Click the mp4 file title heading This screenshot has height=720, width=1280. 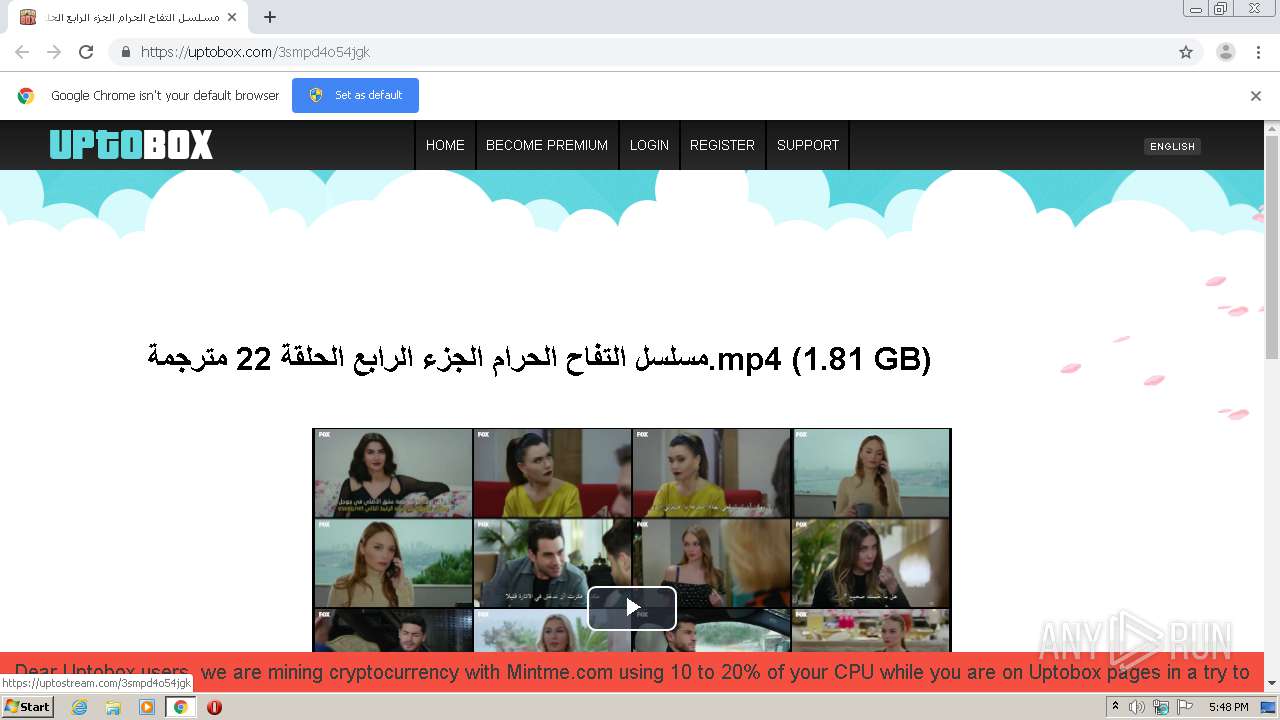539,358
